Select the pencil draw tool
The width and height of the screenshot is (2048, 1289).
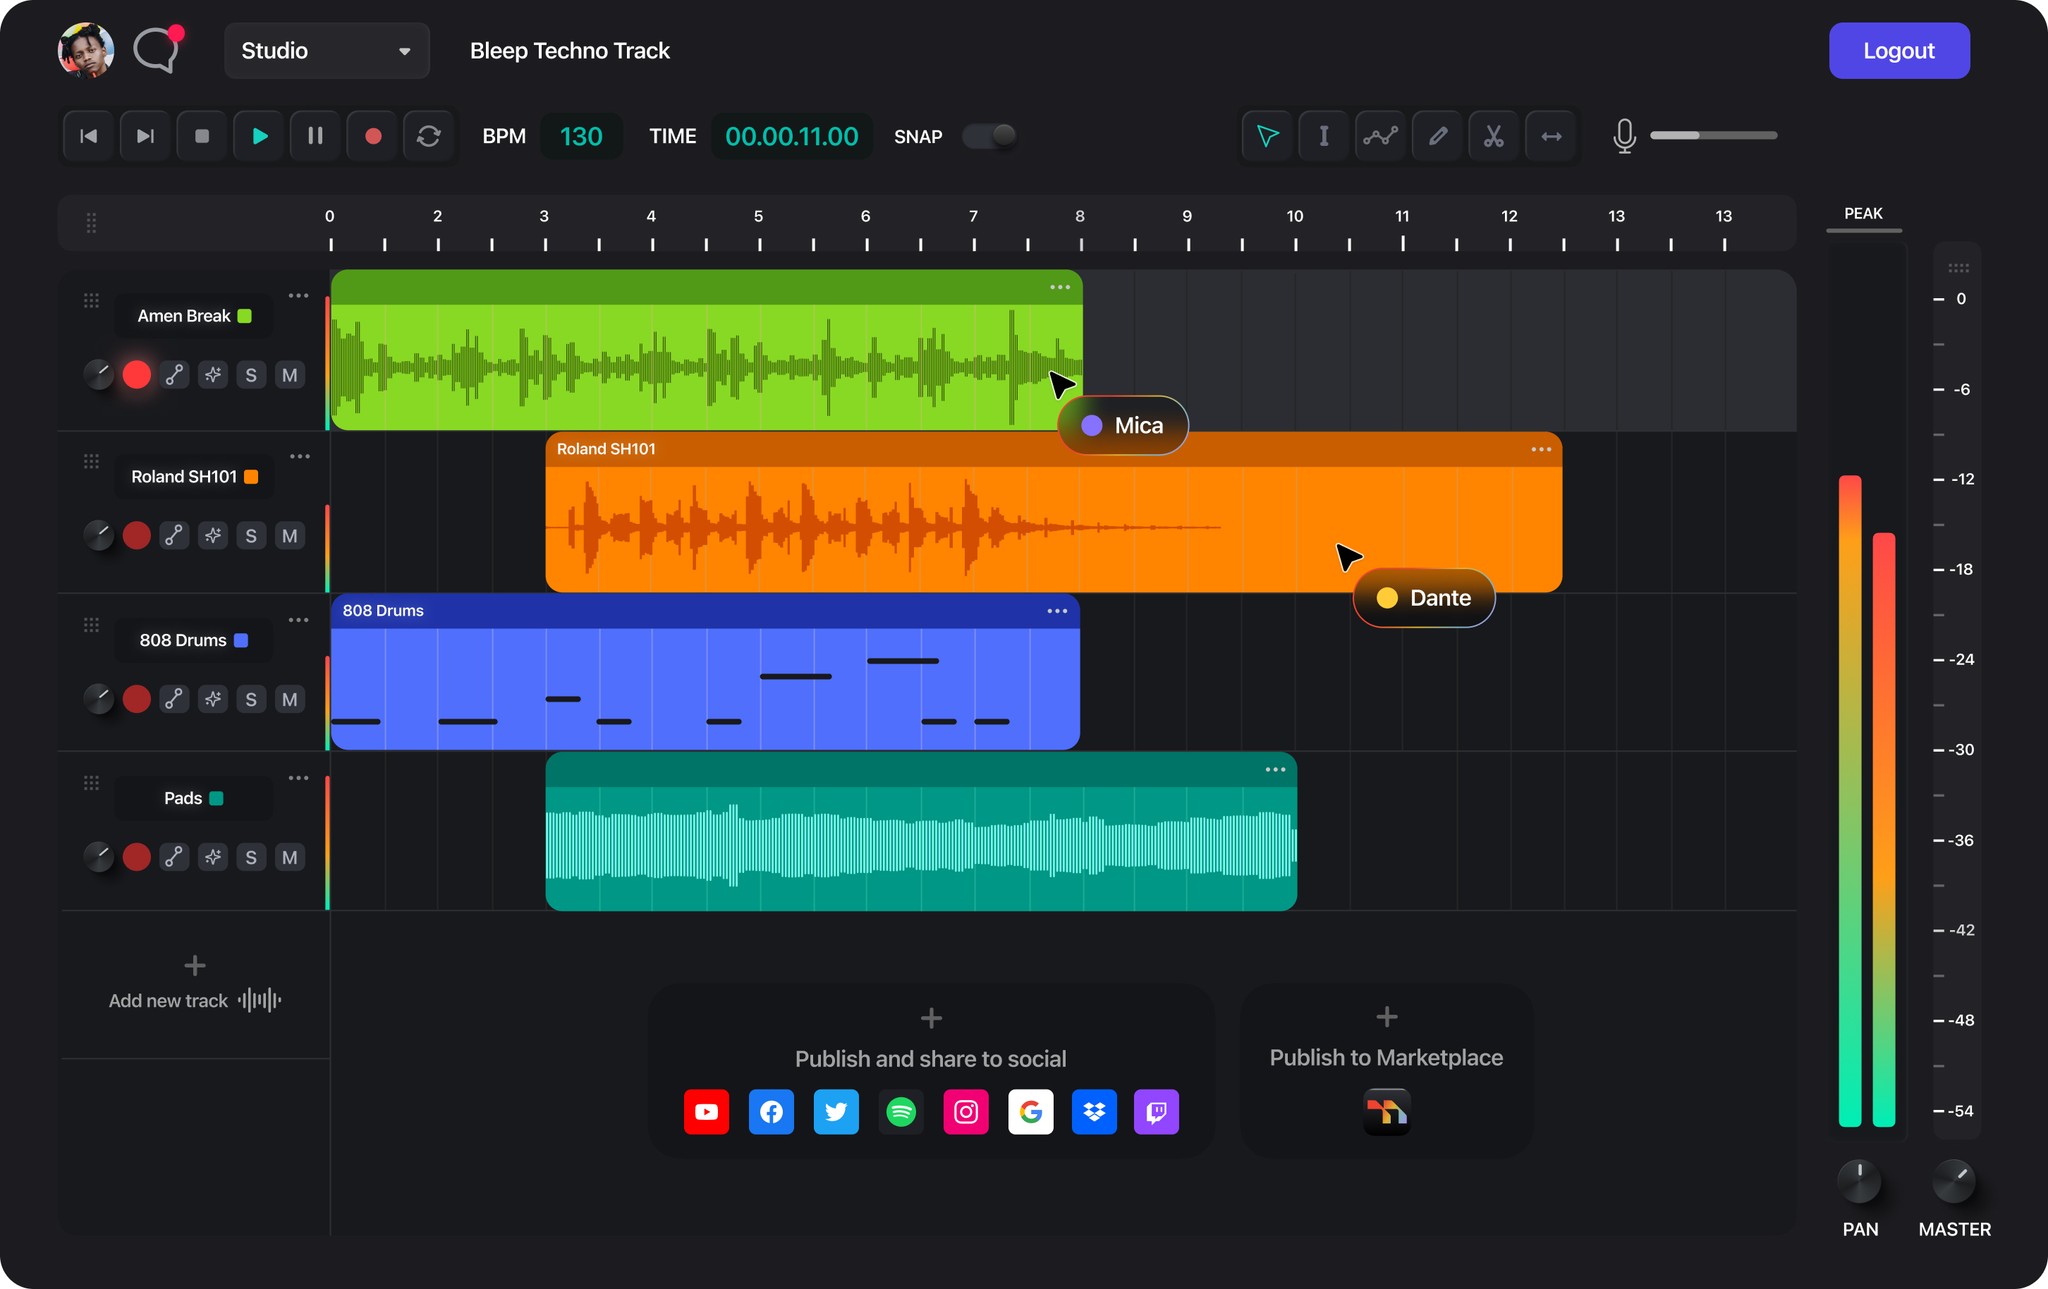1437,136
